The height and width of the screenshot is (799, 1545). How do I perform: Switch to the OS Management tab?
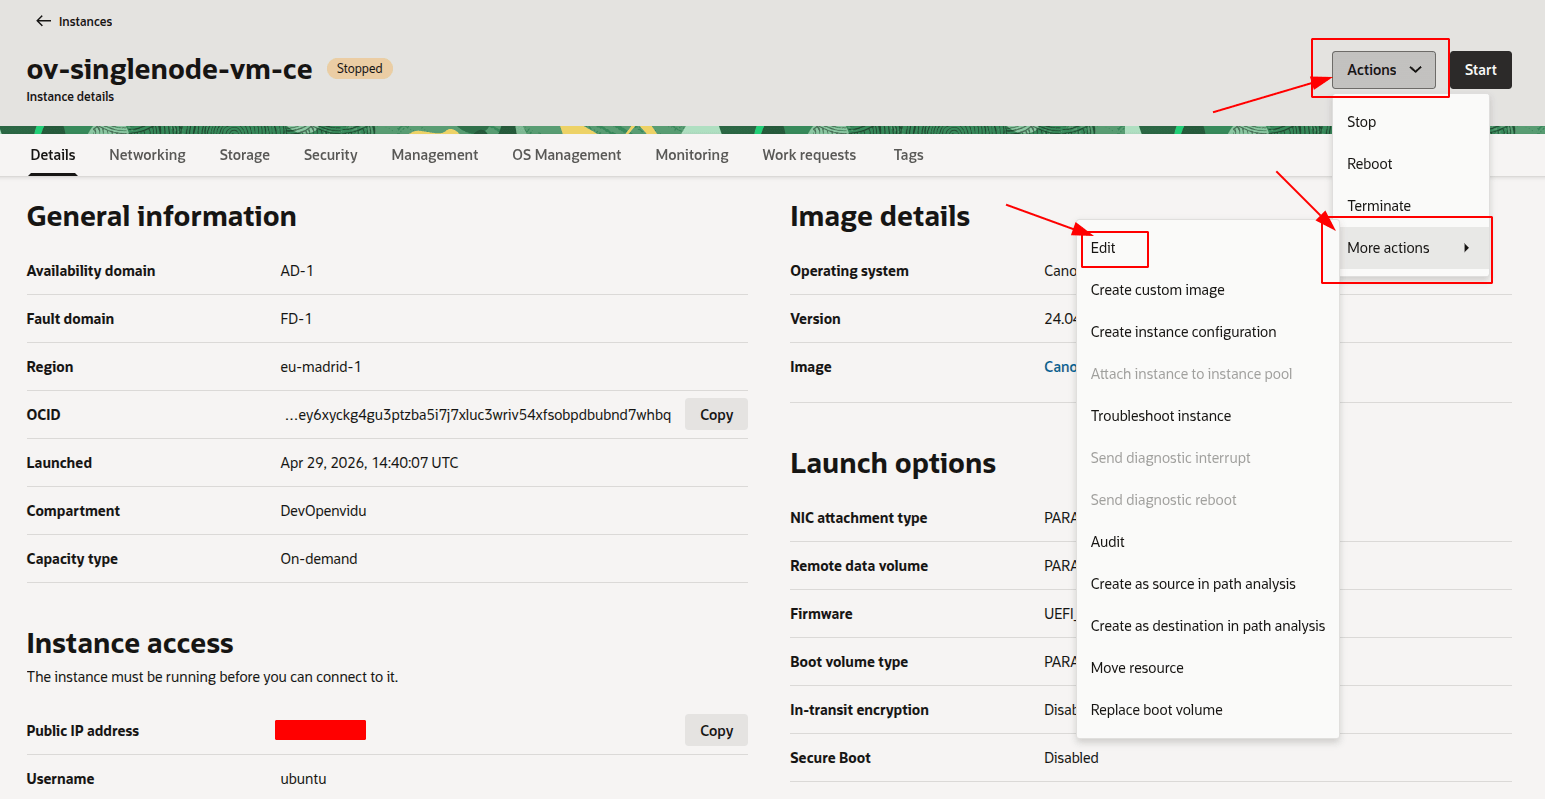566,155
